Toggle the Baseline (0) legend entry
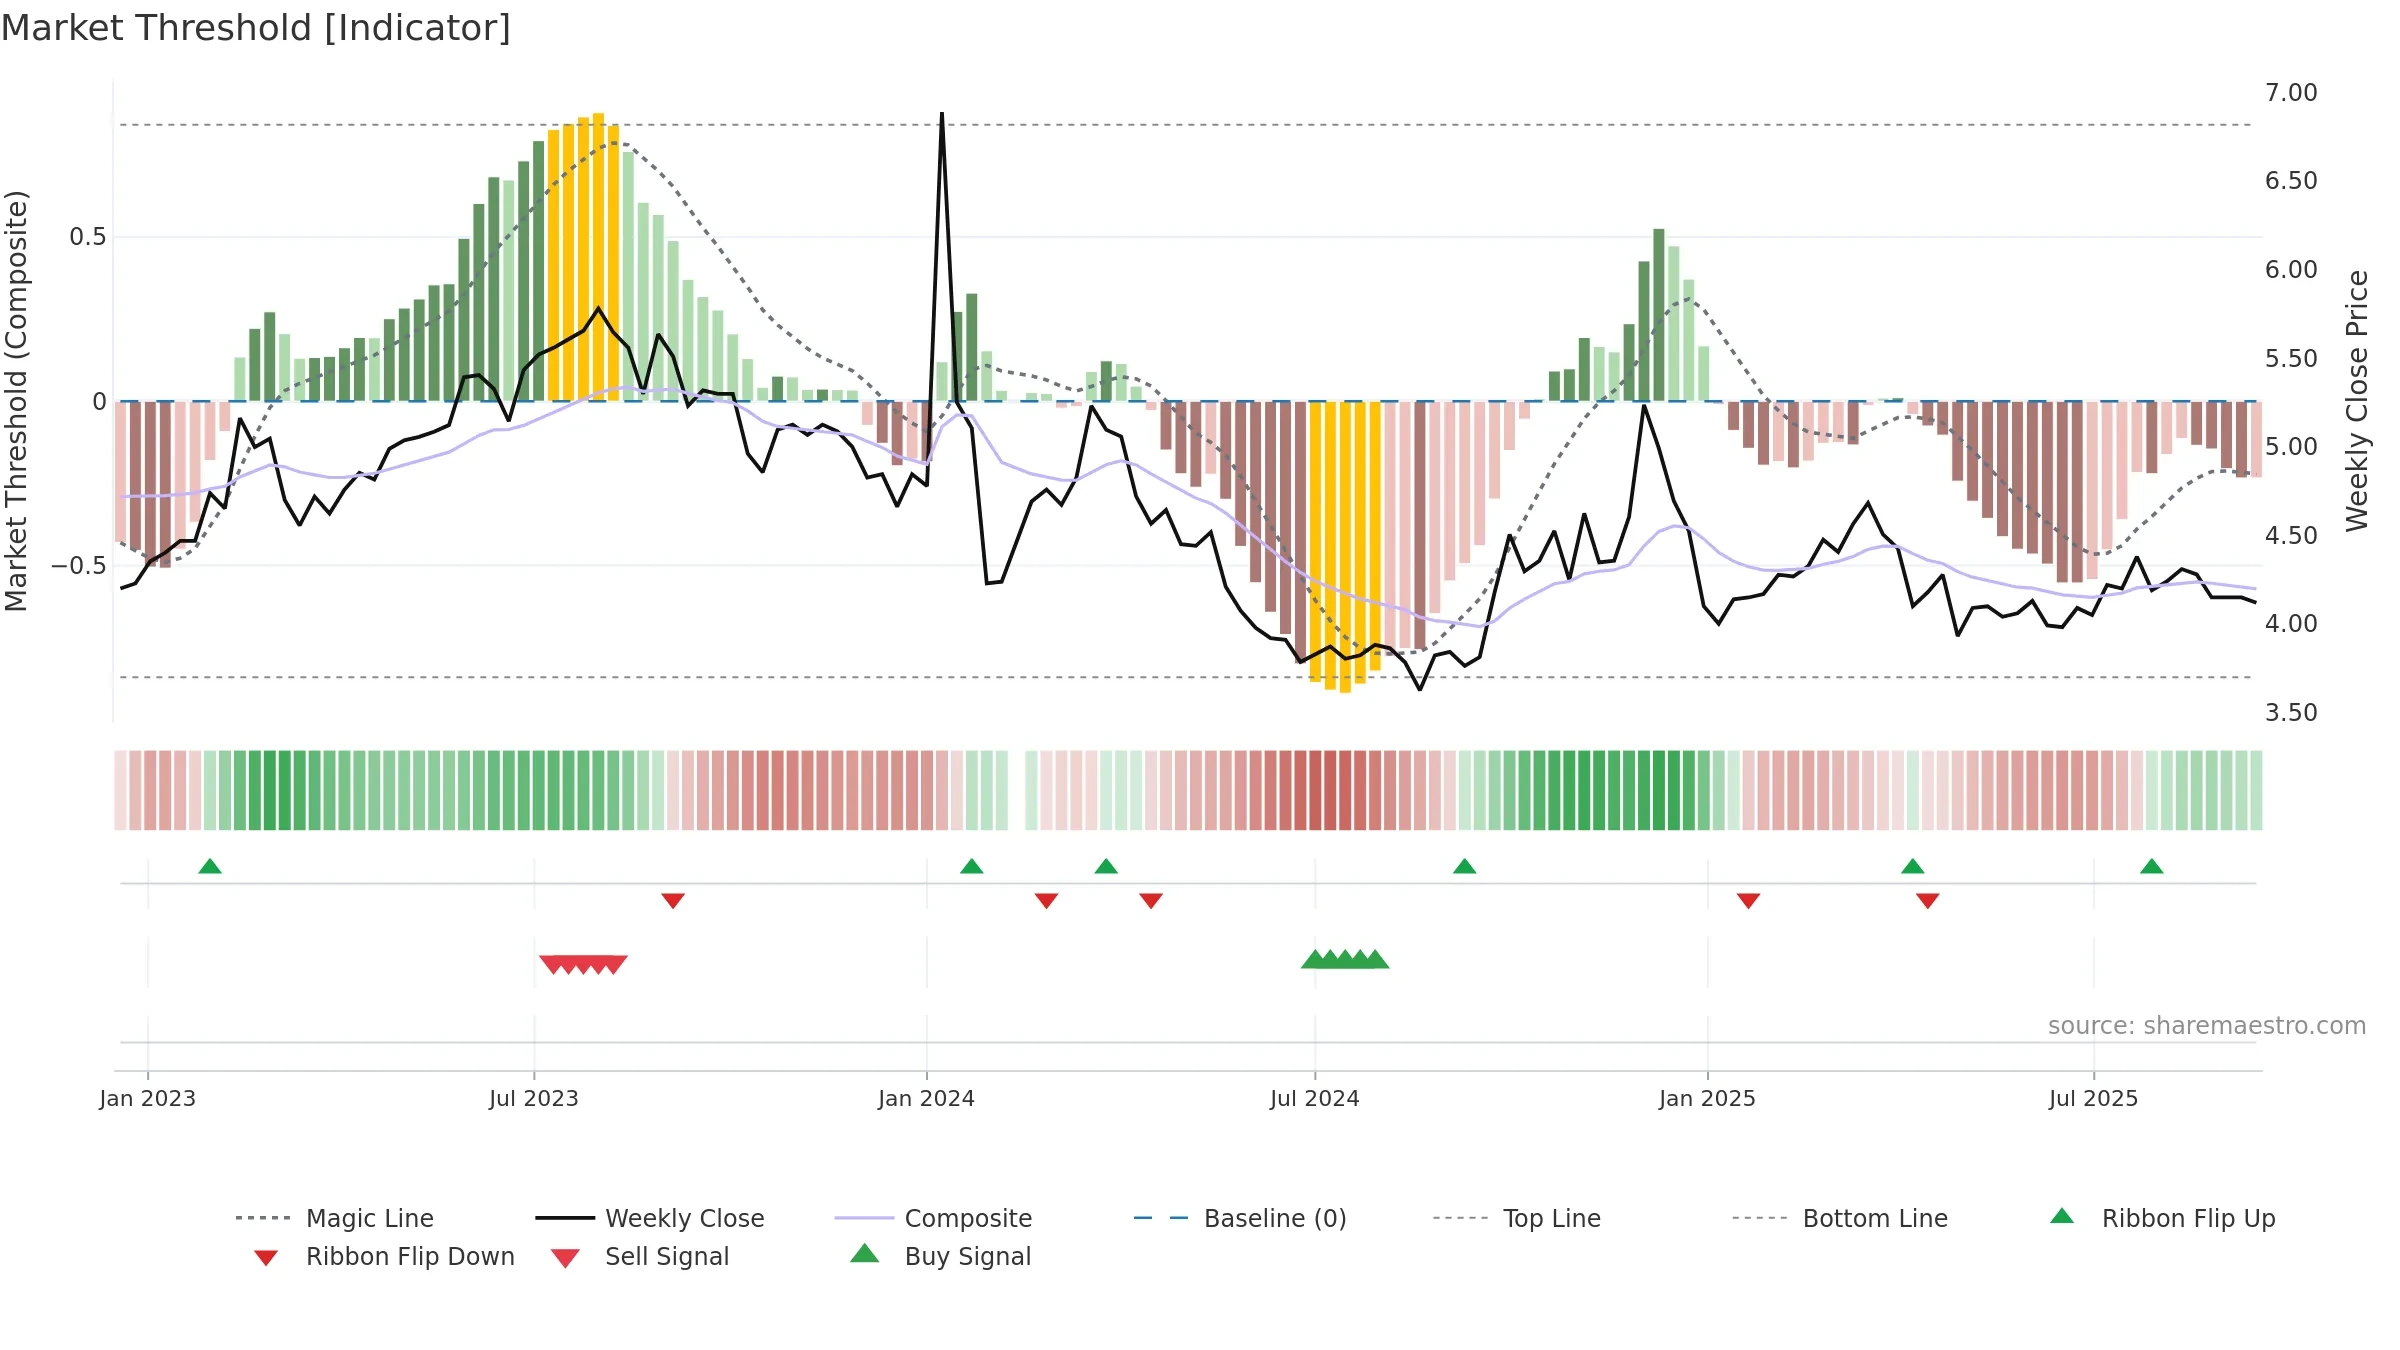This screenshot has width=2400, height=1350. pos(1240,1218)
